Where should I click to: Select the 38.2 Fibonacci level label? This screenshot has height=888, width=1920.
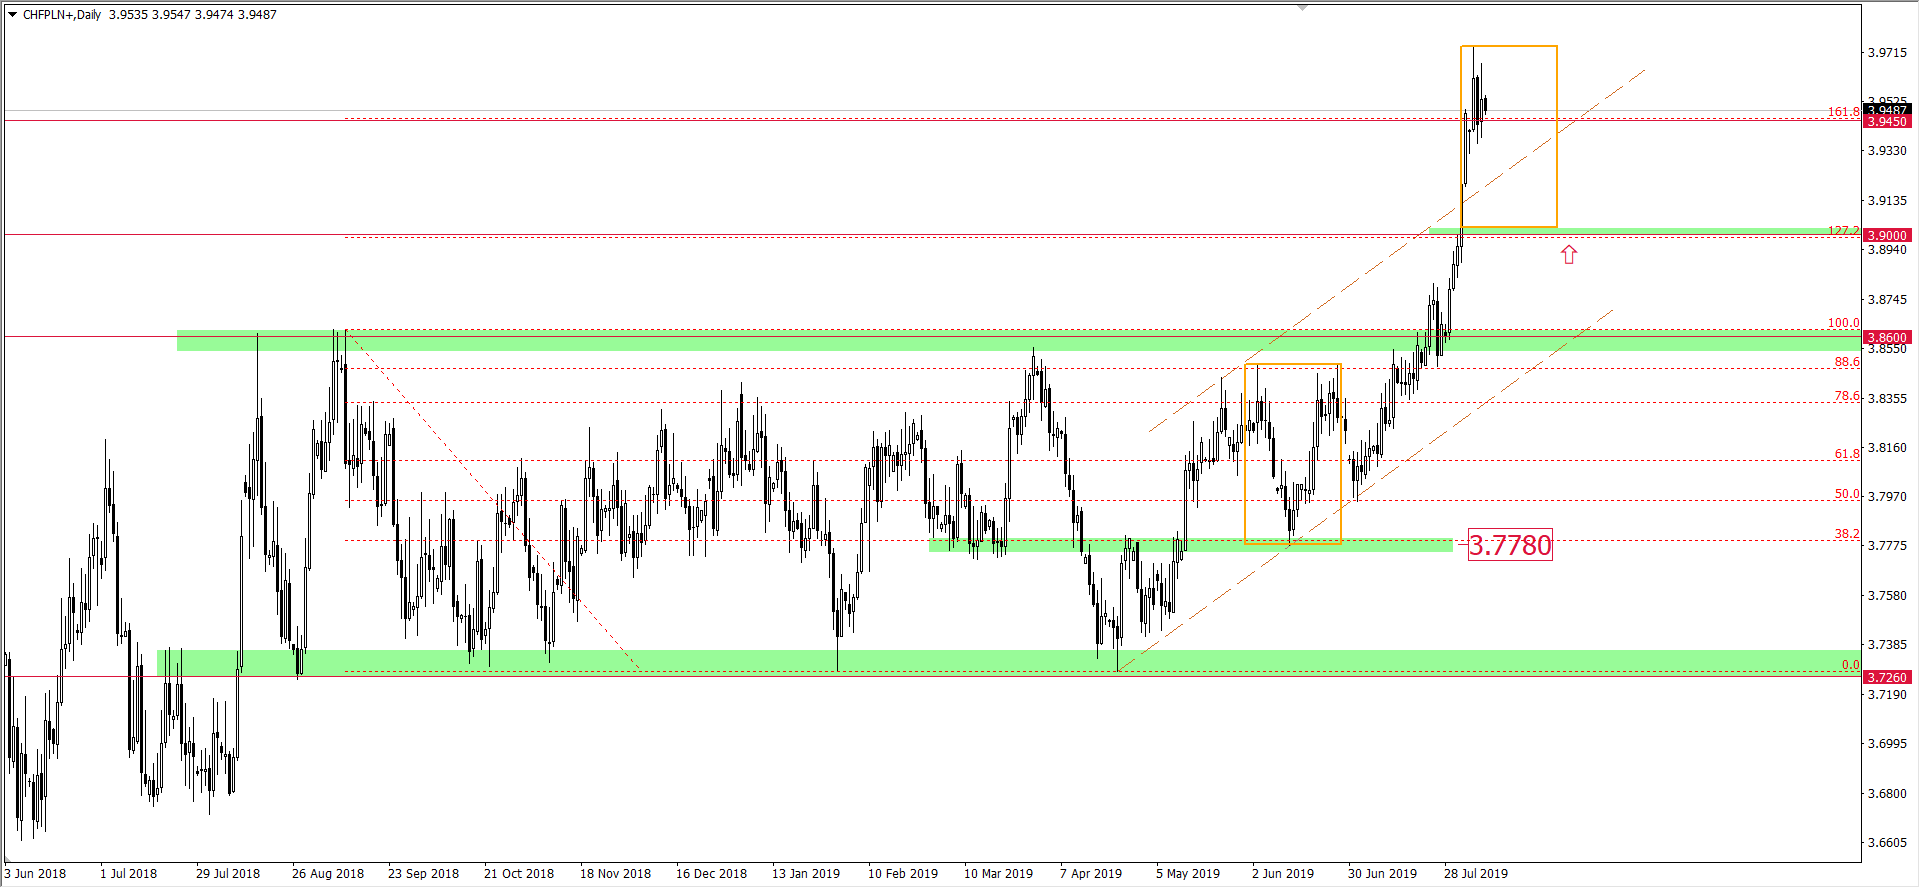coord(1846,534)
